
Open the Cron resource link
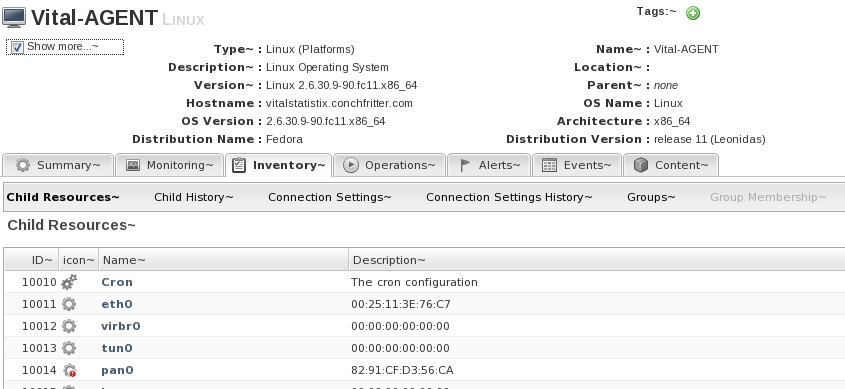tap(117, 282)
